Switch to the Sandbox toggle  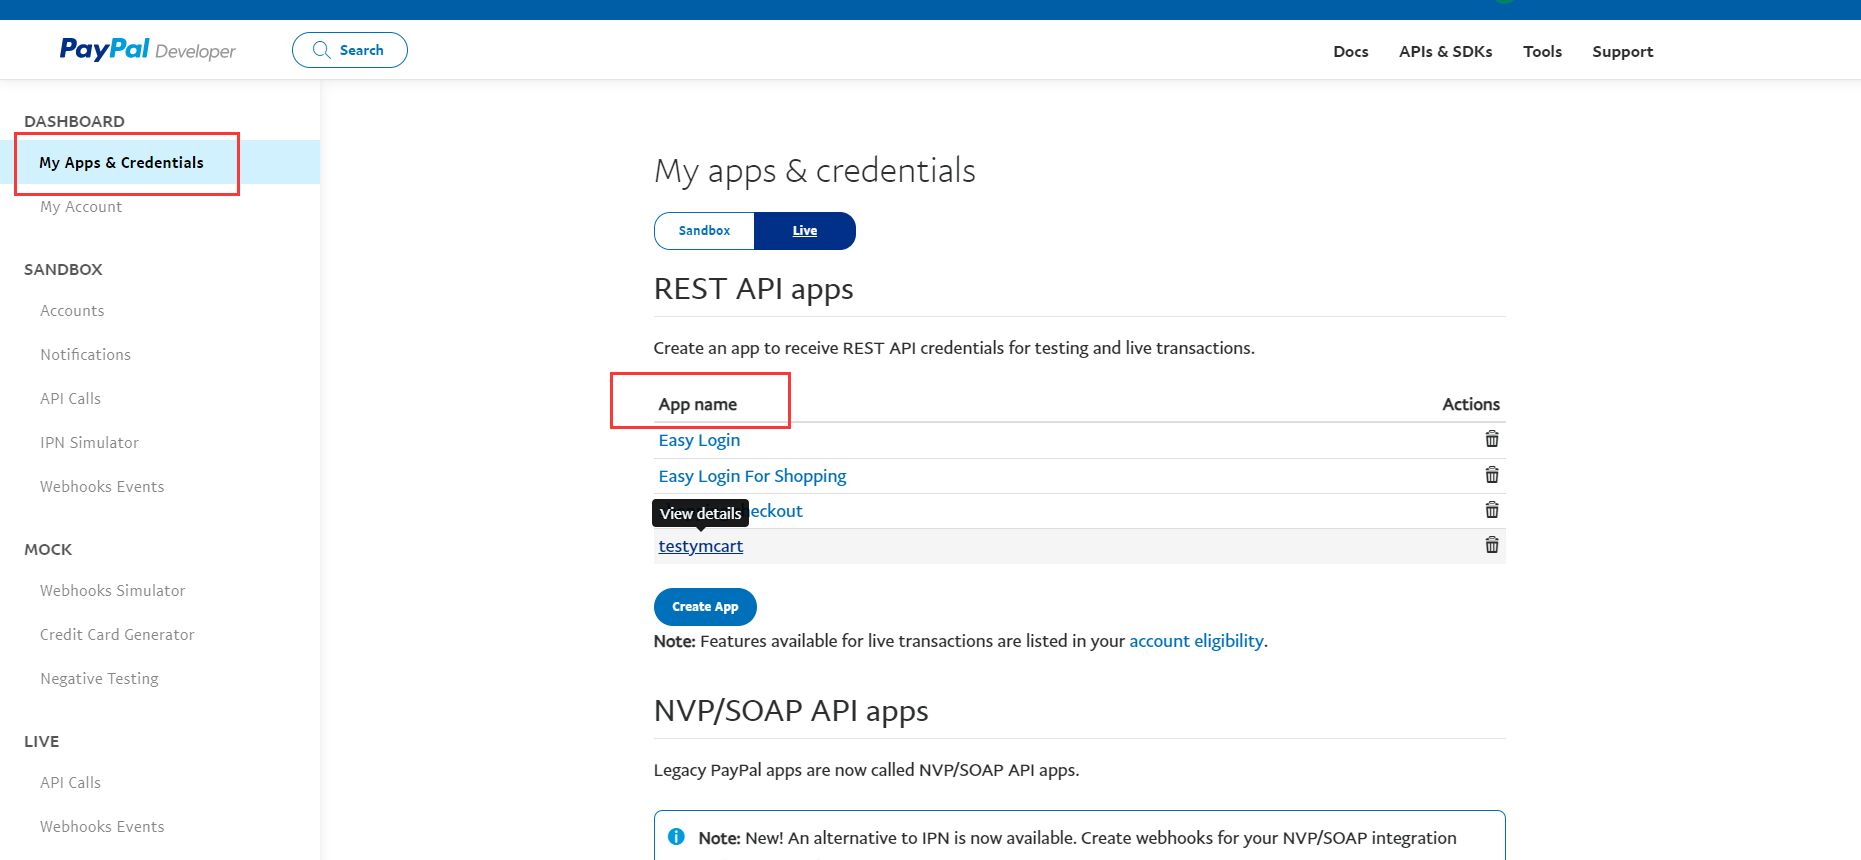point(704,231)
